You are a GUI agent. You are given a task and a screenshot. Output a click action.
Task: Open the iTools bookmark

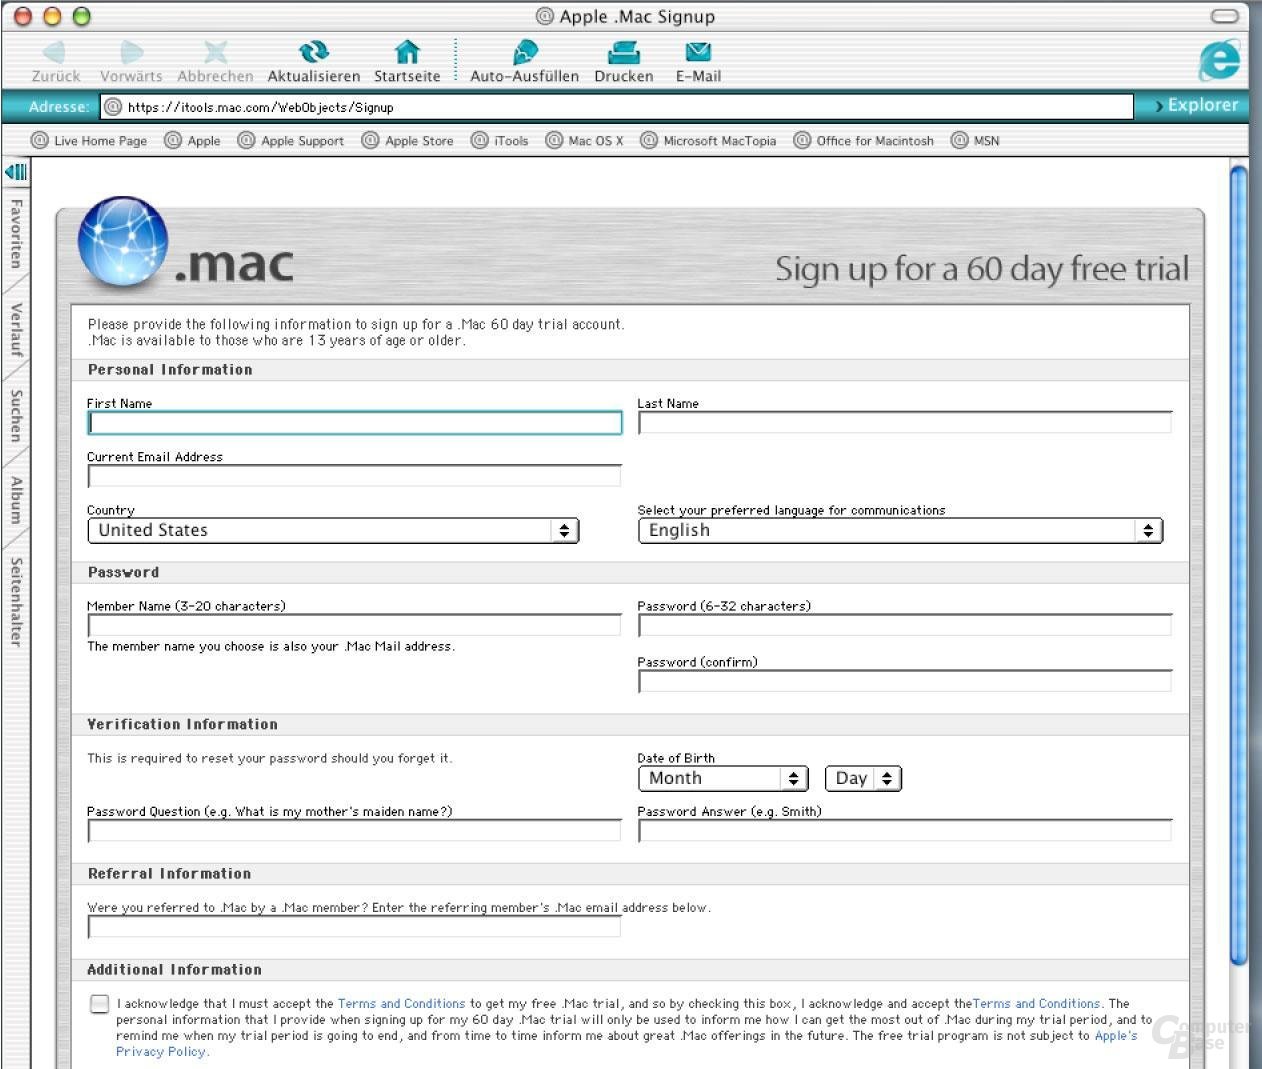[500, 140]
